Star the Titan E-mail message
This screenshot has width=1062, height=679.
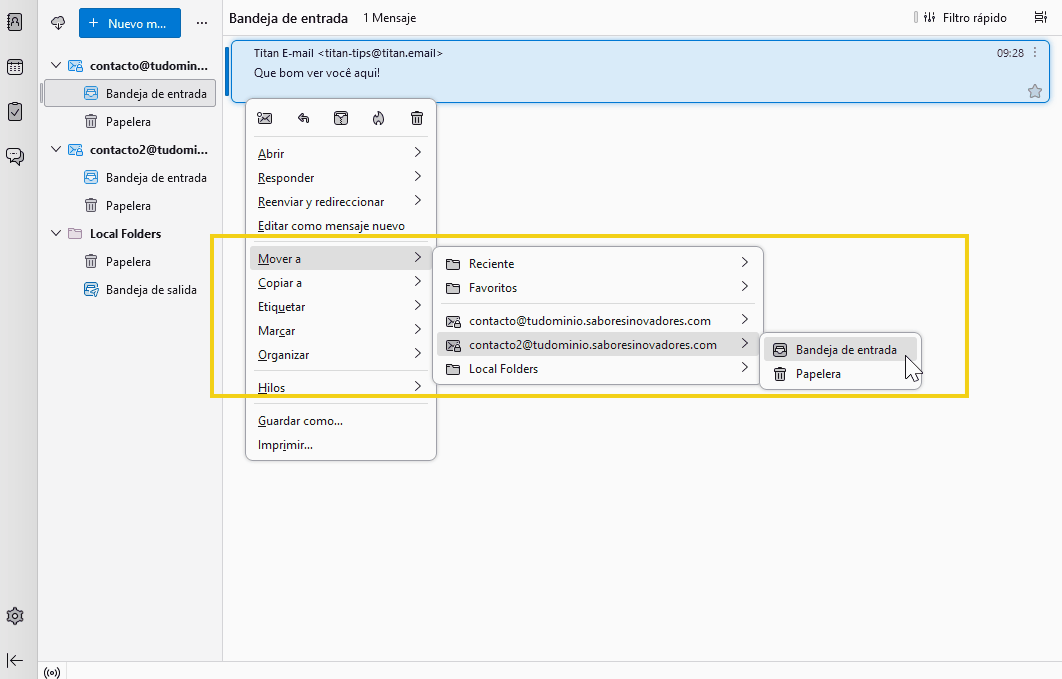tap(1034, 91)
